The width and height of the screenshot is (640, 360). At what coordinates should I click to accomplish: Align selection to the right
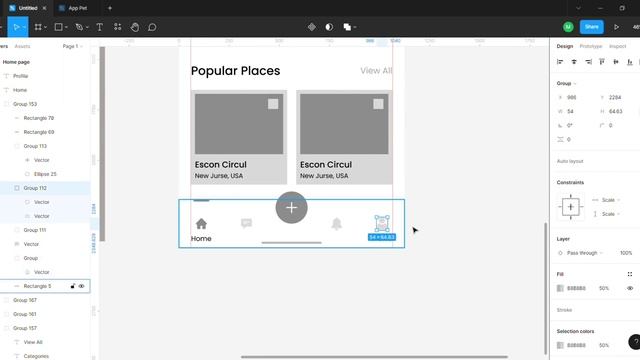588,62
